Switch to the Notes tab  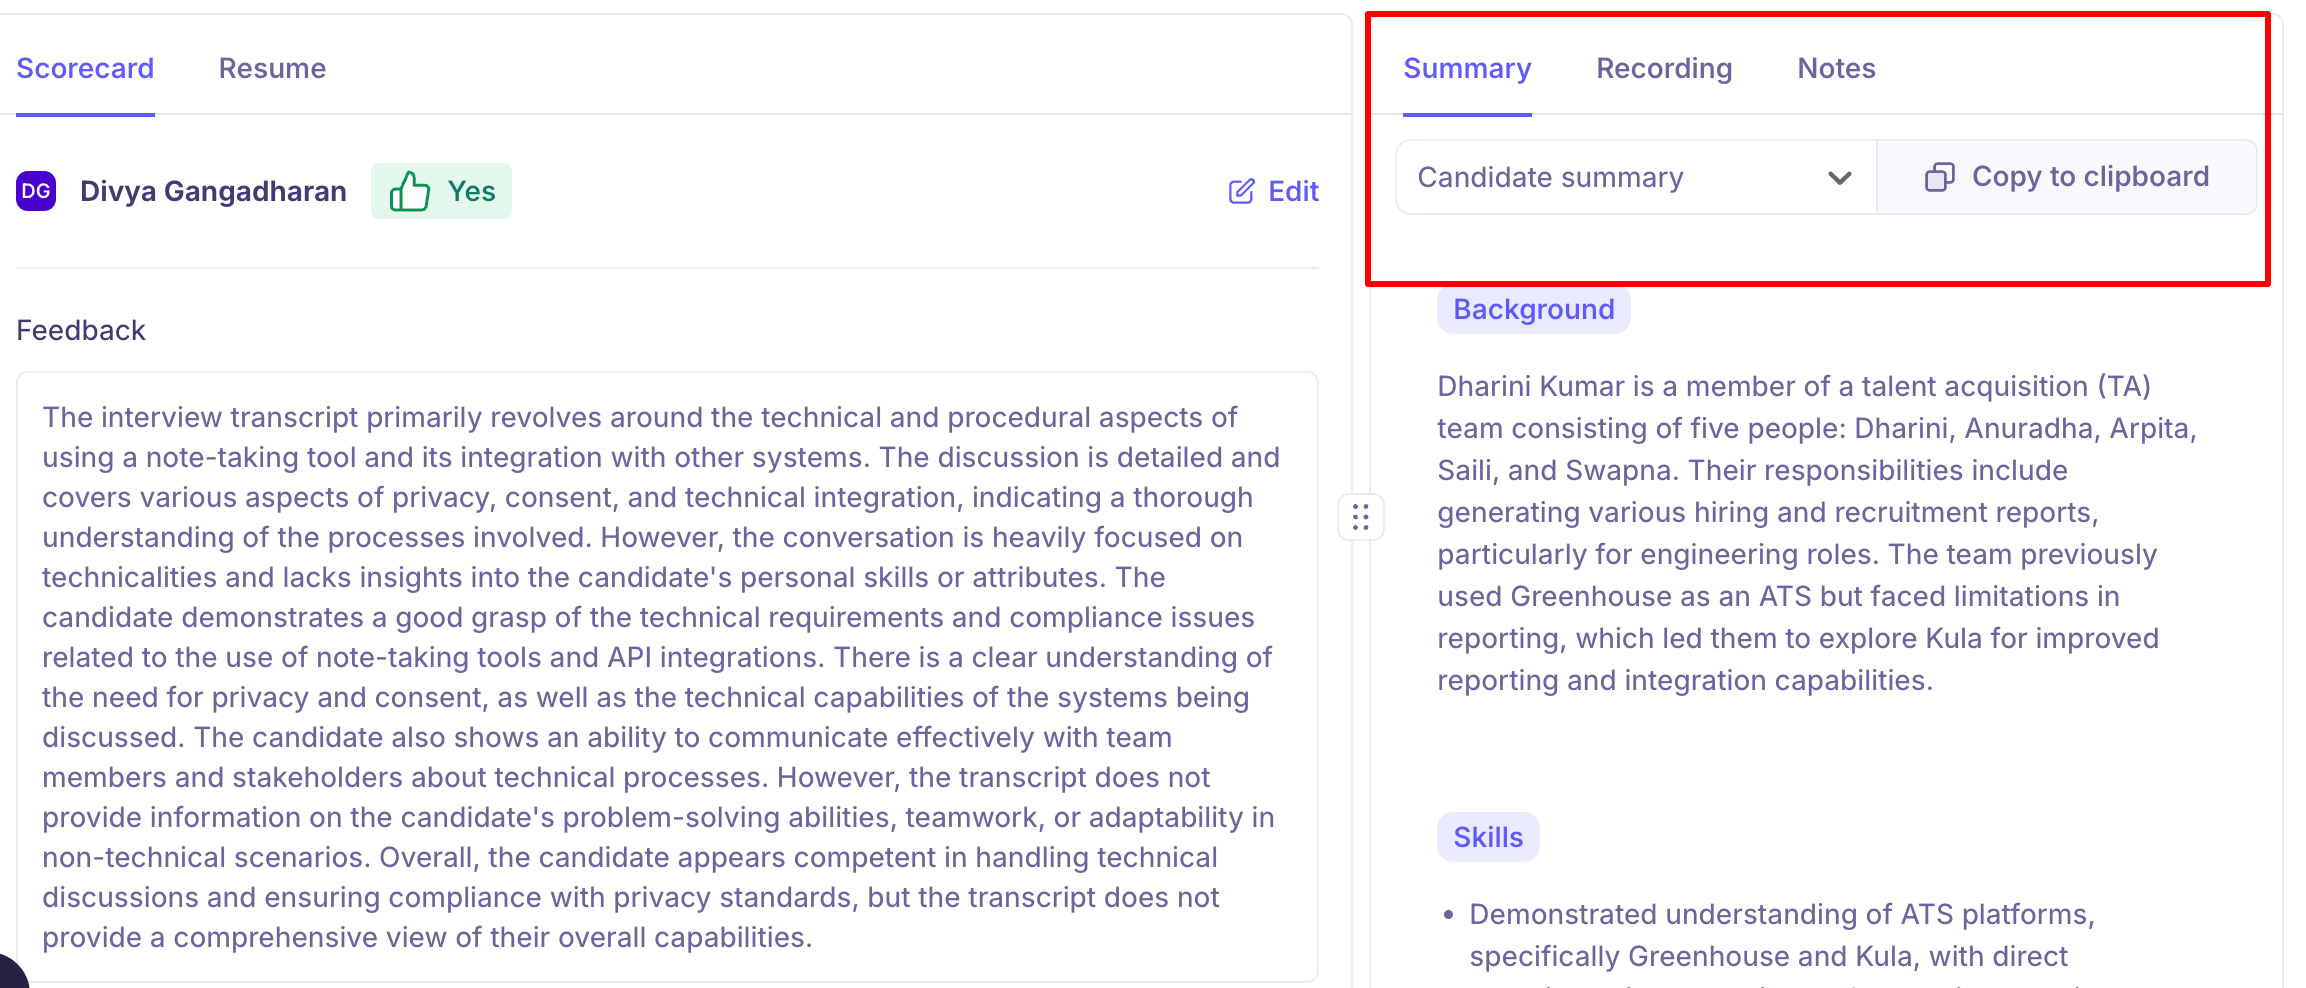coord(1836,68)
